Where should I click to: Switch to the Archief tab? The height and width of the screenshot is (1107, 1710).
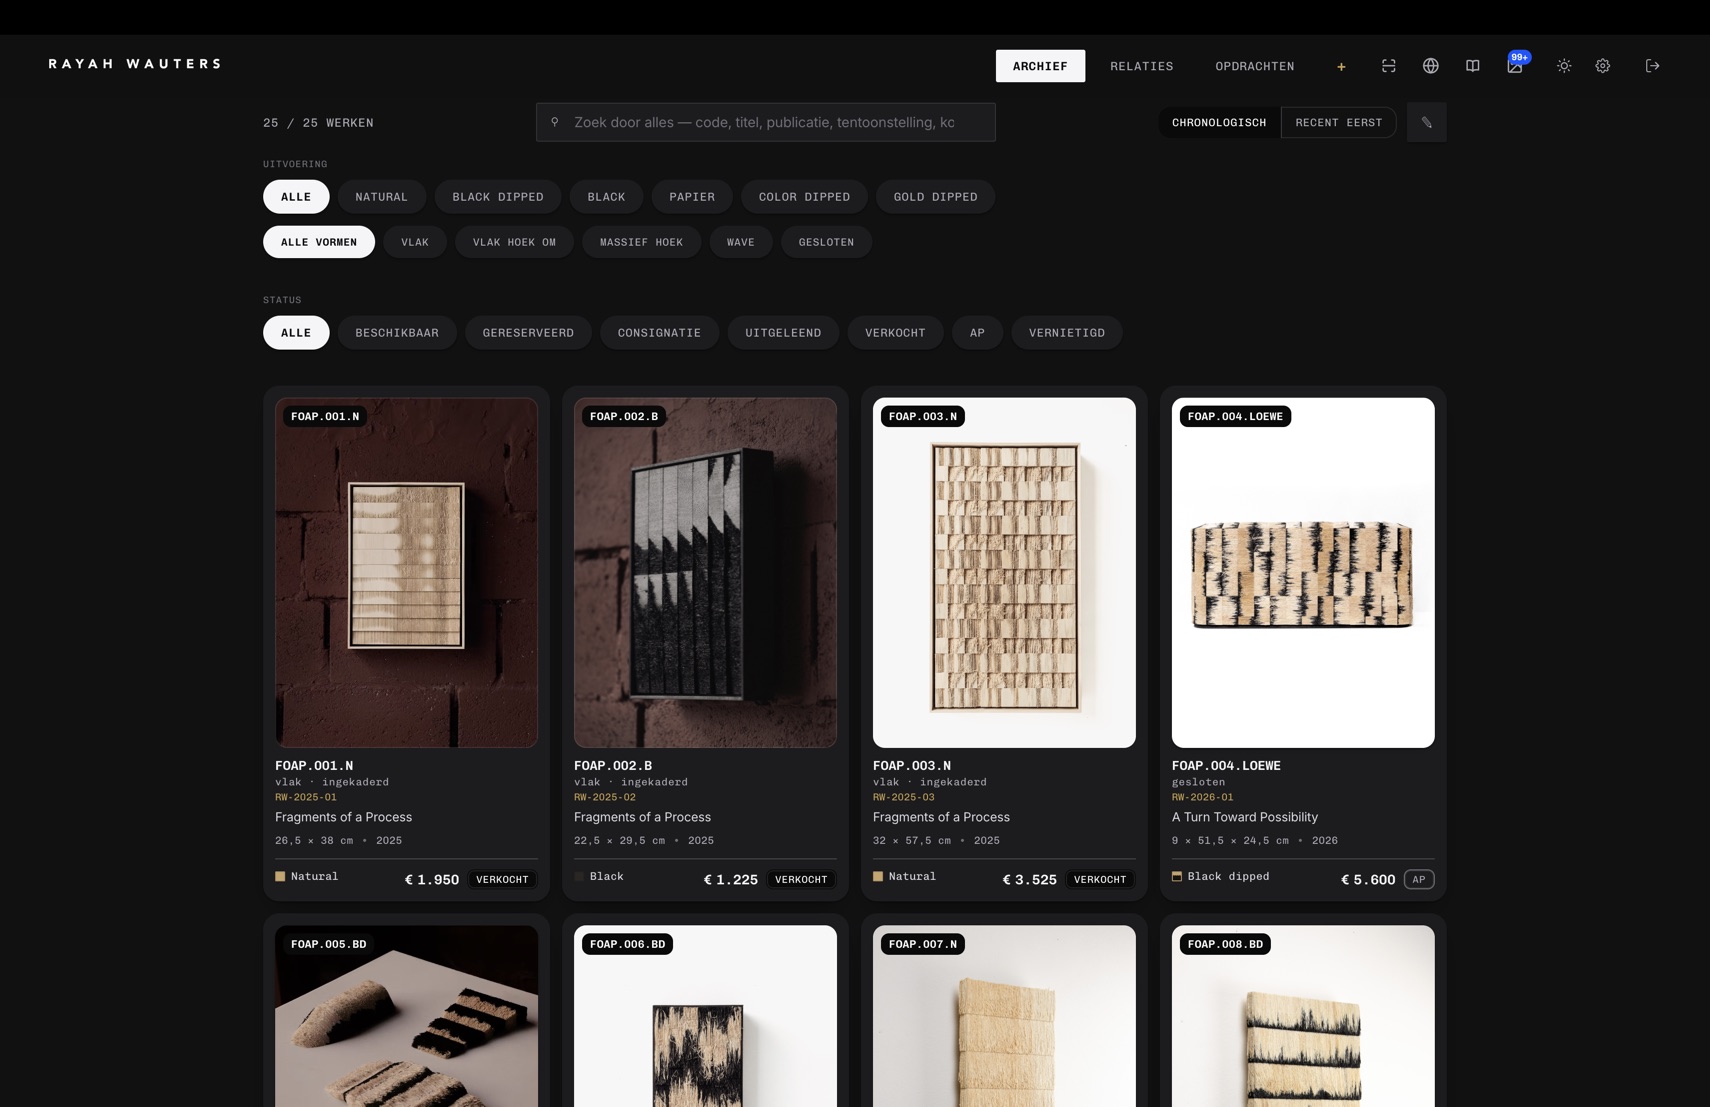(1040, 66)
